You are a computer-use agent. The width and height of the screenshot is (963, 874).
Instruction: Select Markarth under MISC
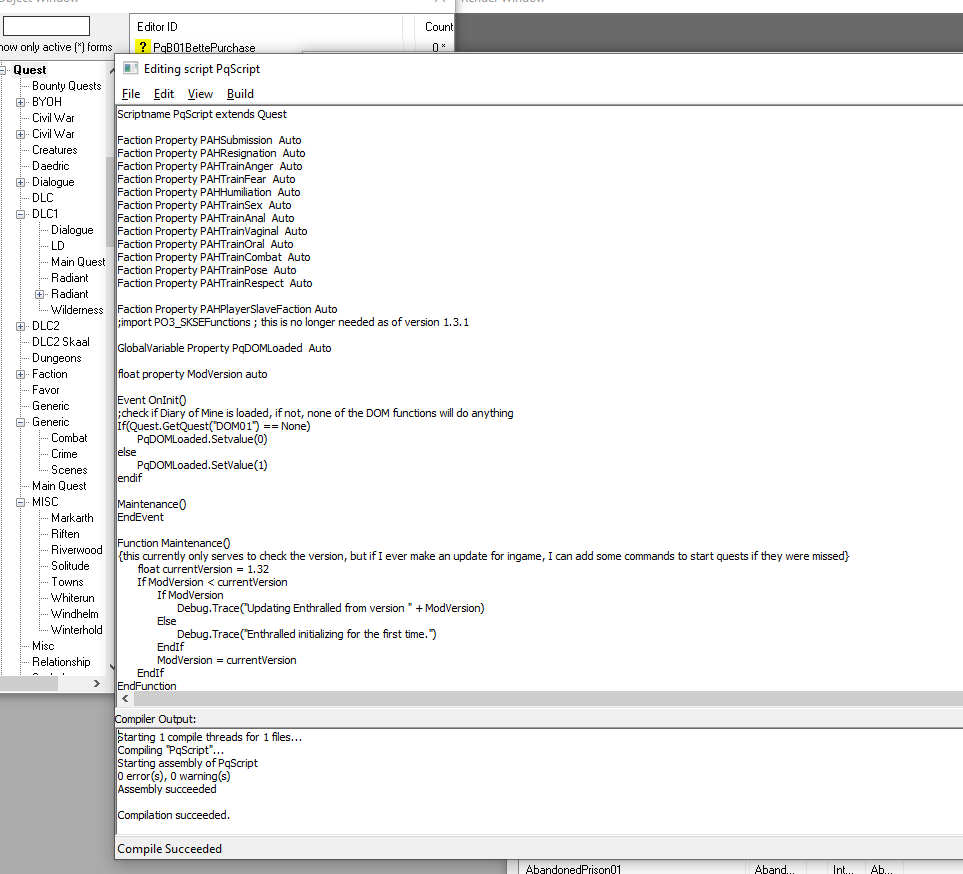(72, 518)
